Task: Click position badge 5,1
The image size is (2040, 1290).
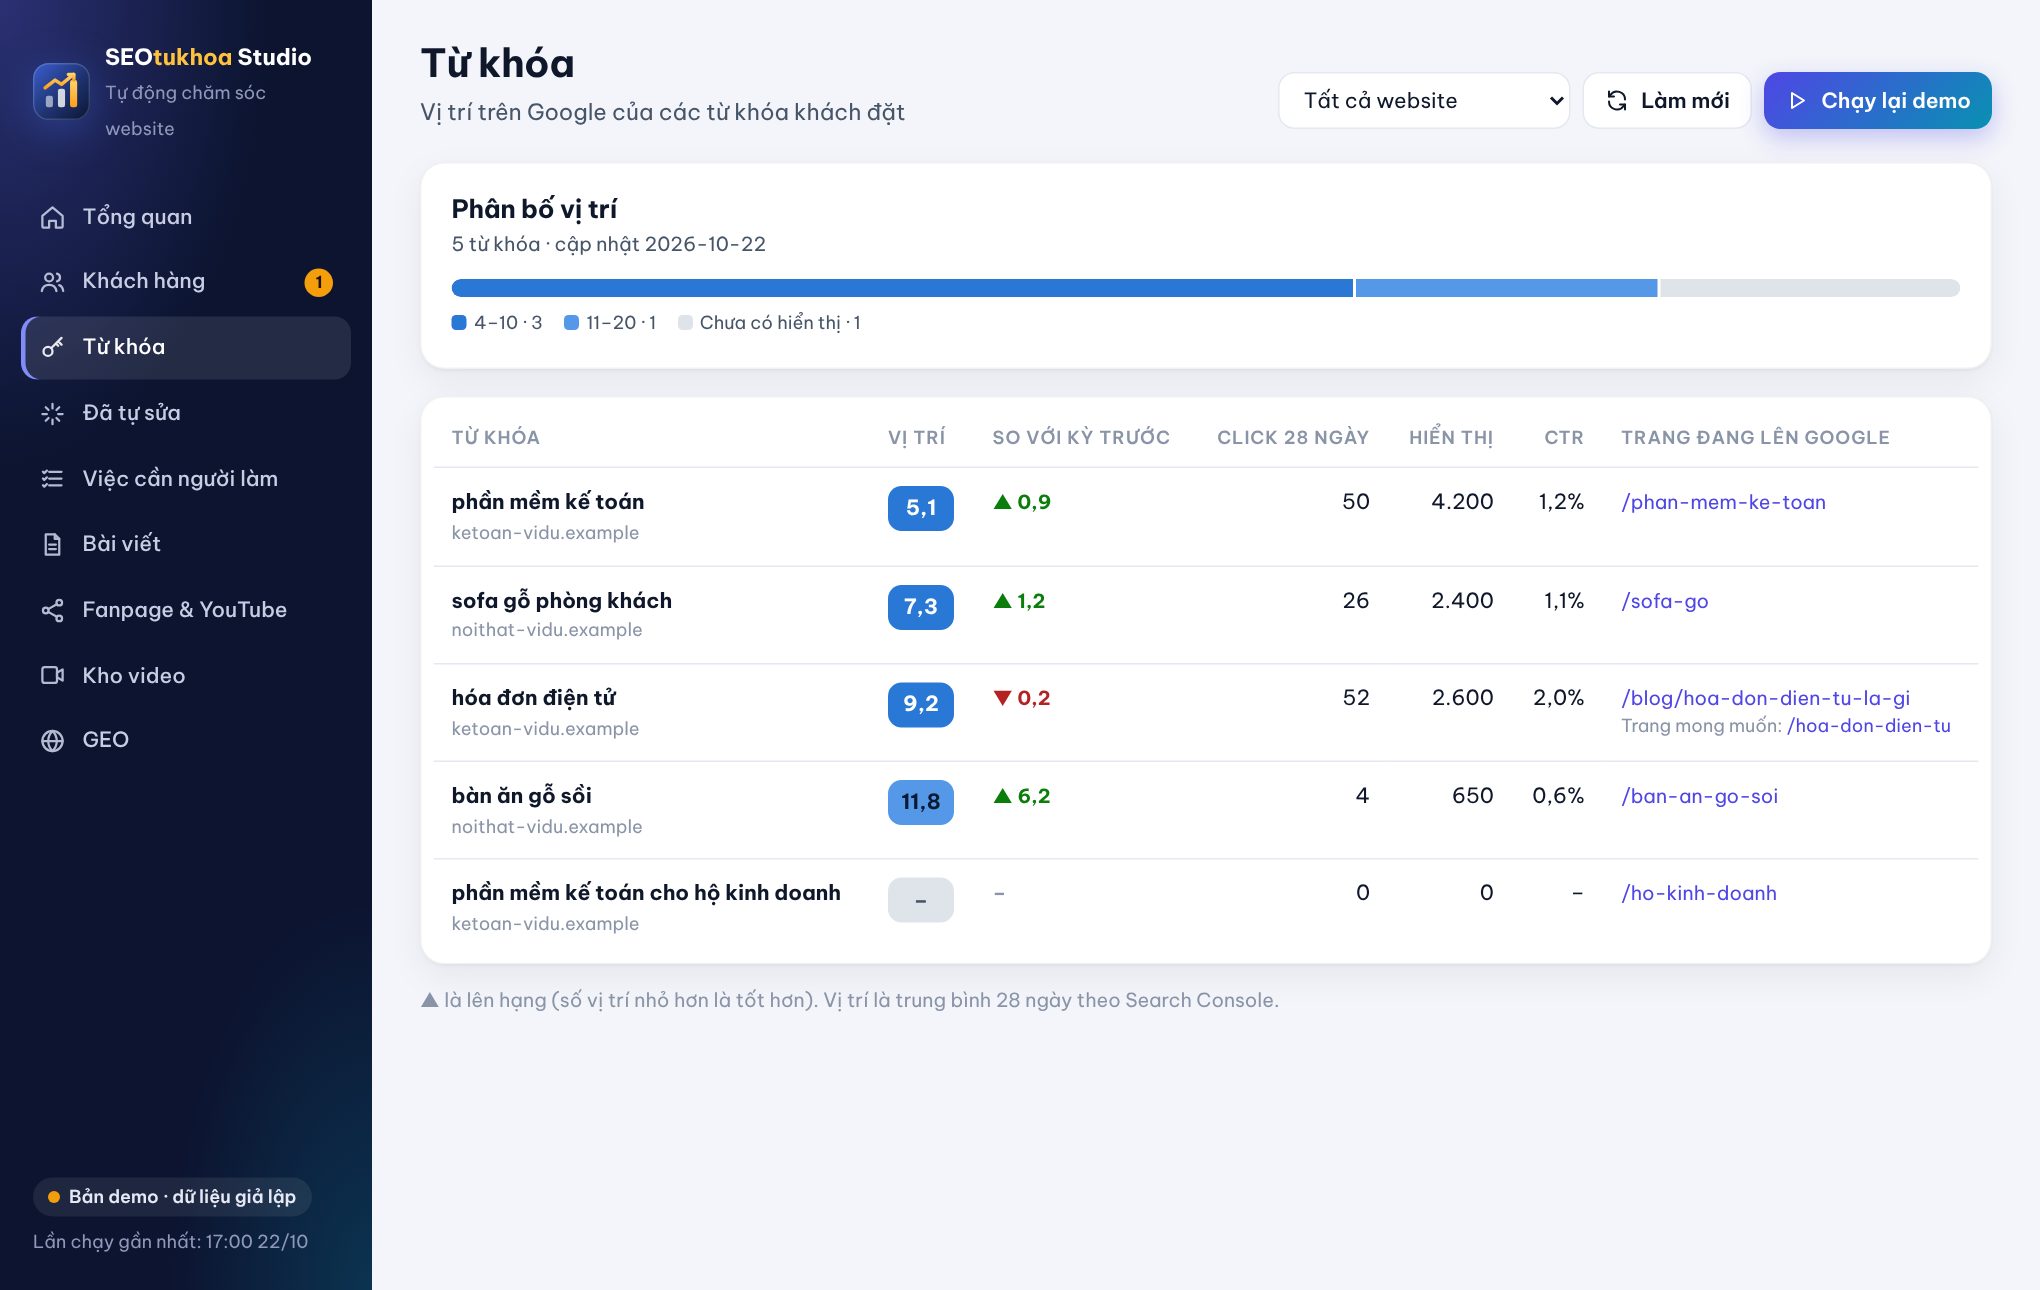Action: click(x=920, y=508)
